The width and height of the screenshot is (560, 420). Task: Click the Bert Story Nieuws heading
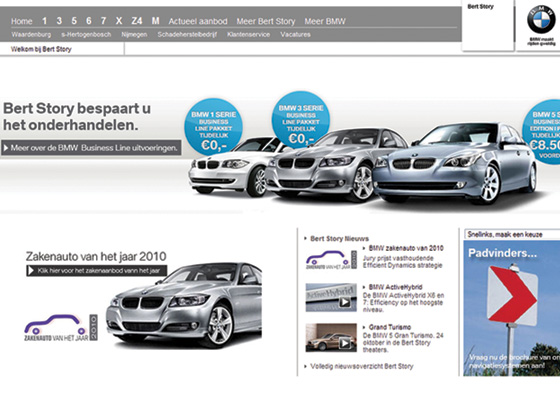pyautogui.click(x=339, y=239)
